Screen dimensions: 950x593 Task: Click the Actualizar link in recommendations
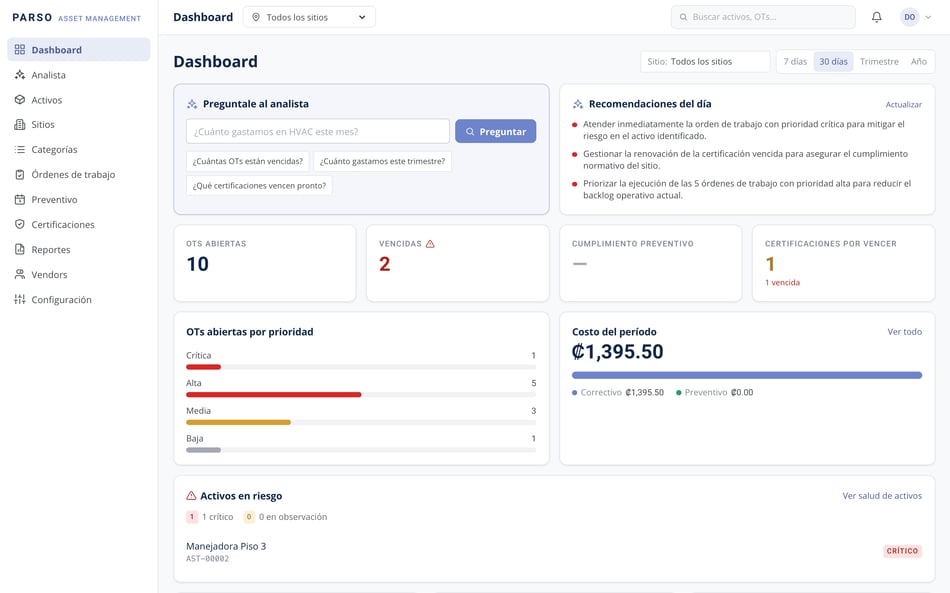click(903, 104)
